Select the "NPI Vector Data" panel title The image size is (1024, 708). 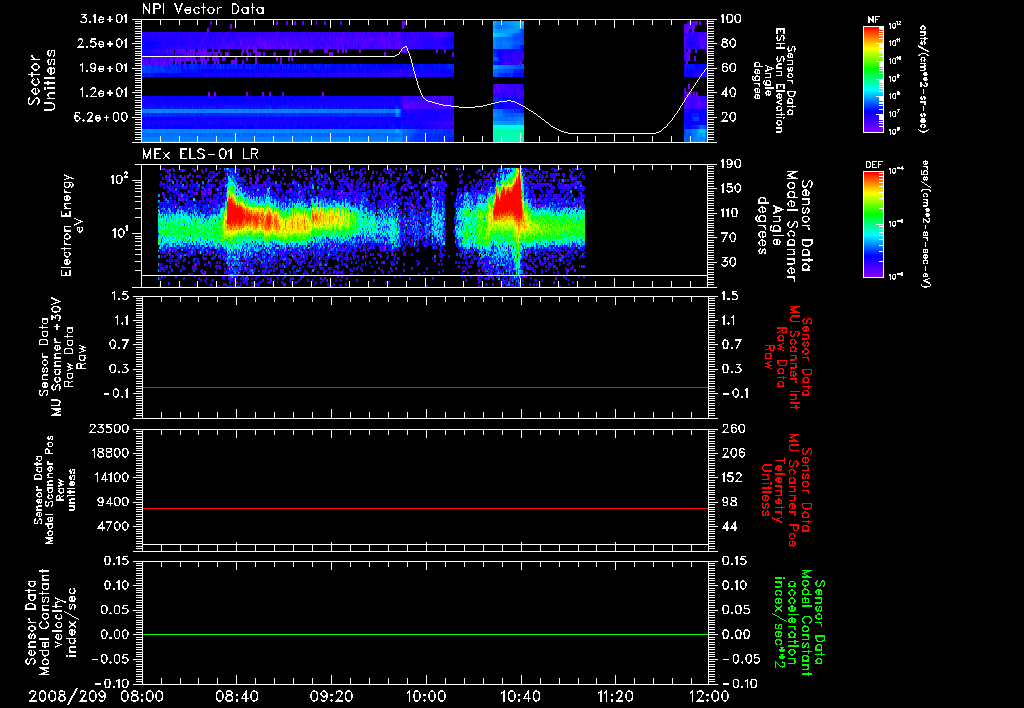point(204,9)
